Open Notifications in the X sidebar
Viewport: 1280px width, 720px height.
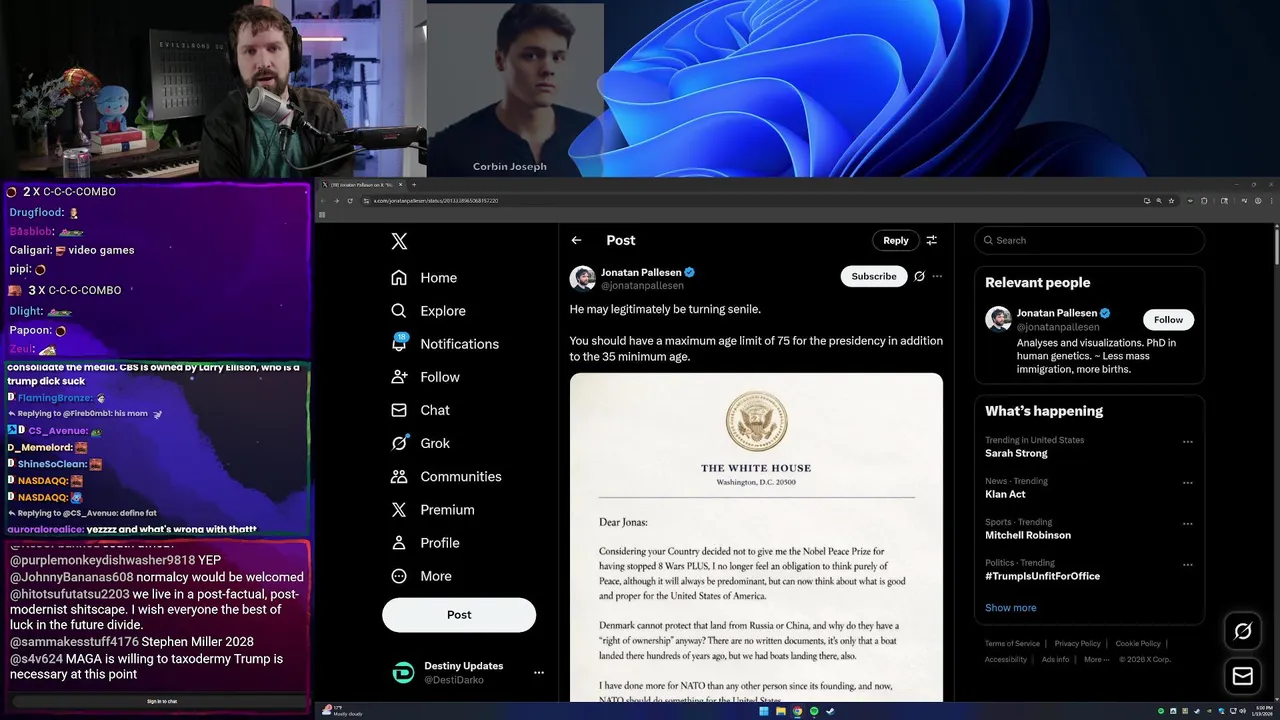445,344
